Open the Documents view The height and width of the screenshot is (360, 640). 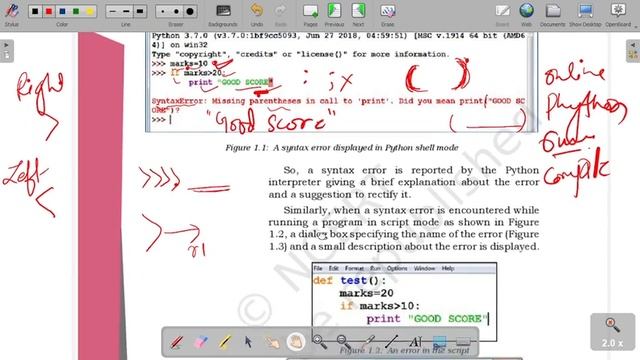pos(552,15)
